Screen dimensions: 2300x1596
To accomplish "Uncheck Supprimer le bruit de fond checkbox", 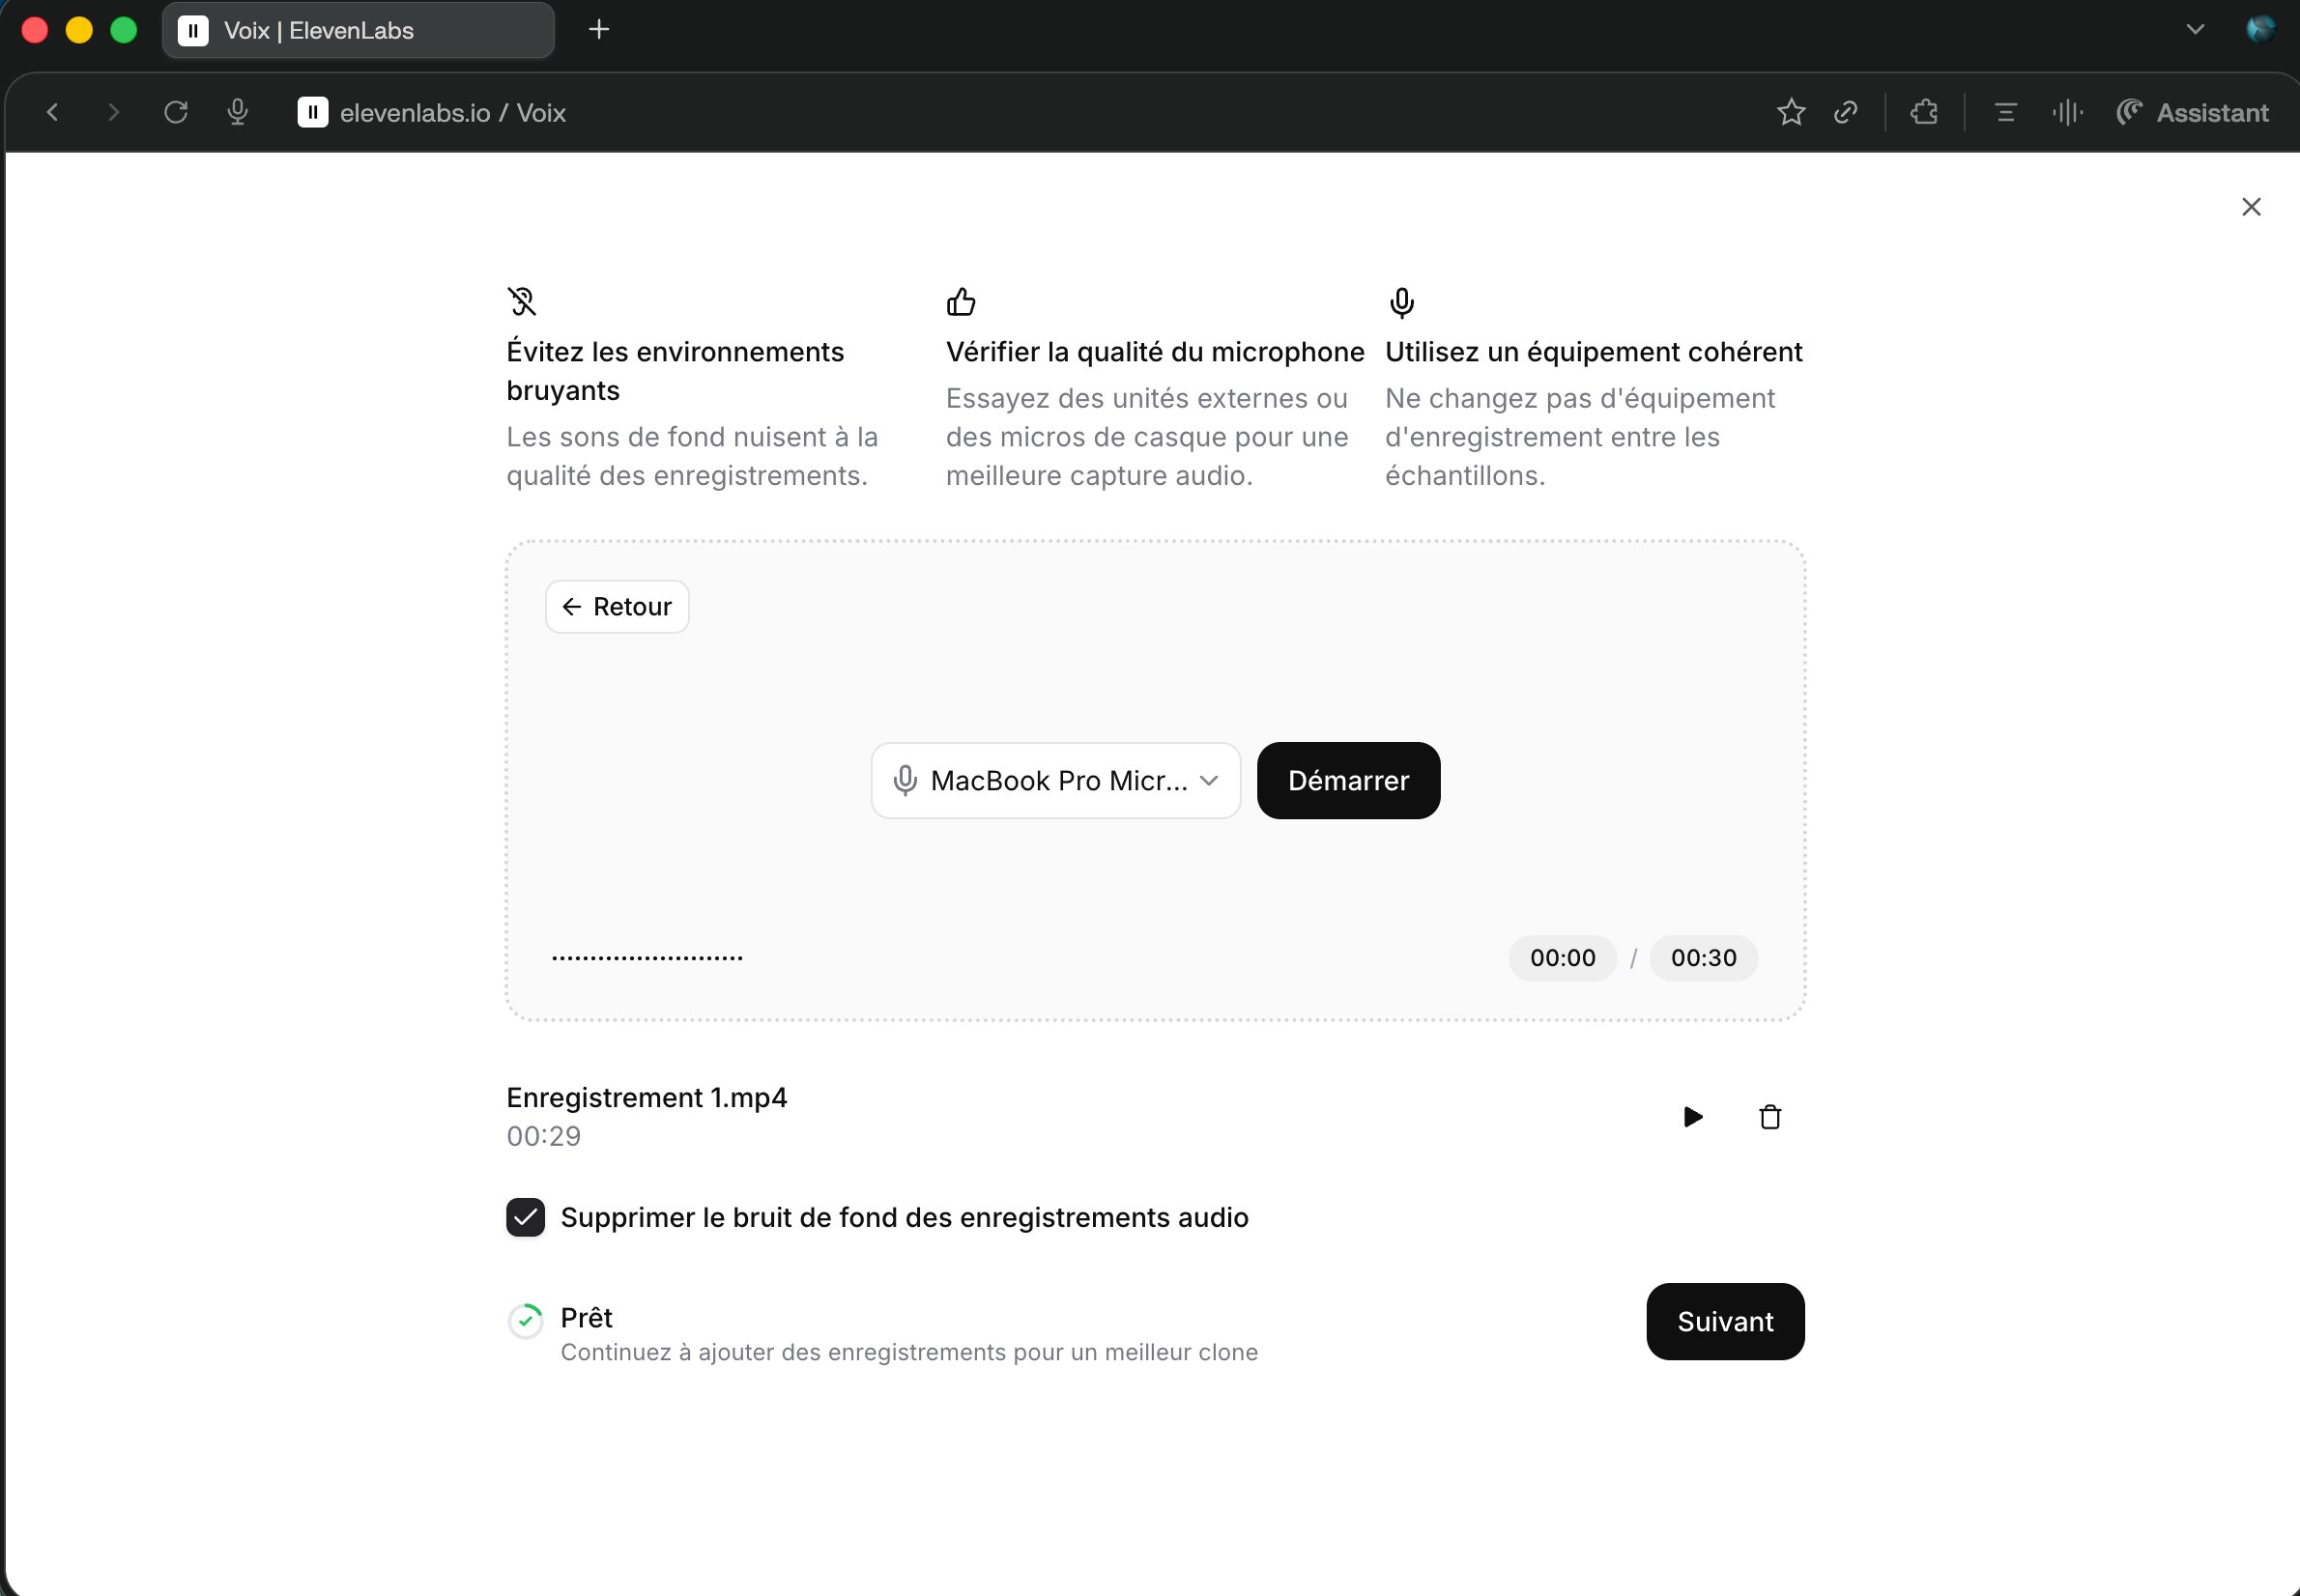I will click(x=525, y=1217).
